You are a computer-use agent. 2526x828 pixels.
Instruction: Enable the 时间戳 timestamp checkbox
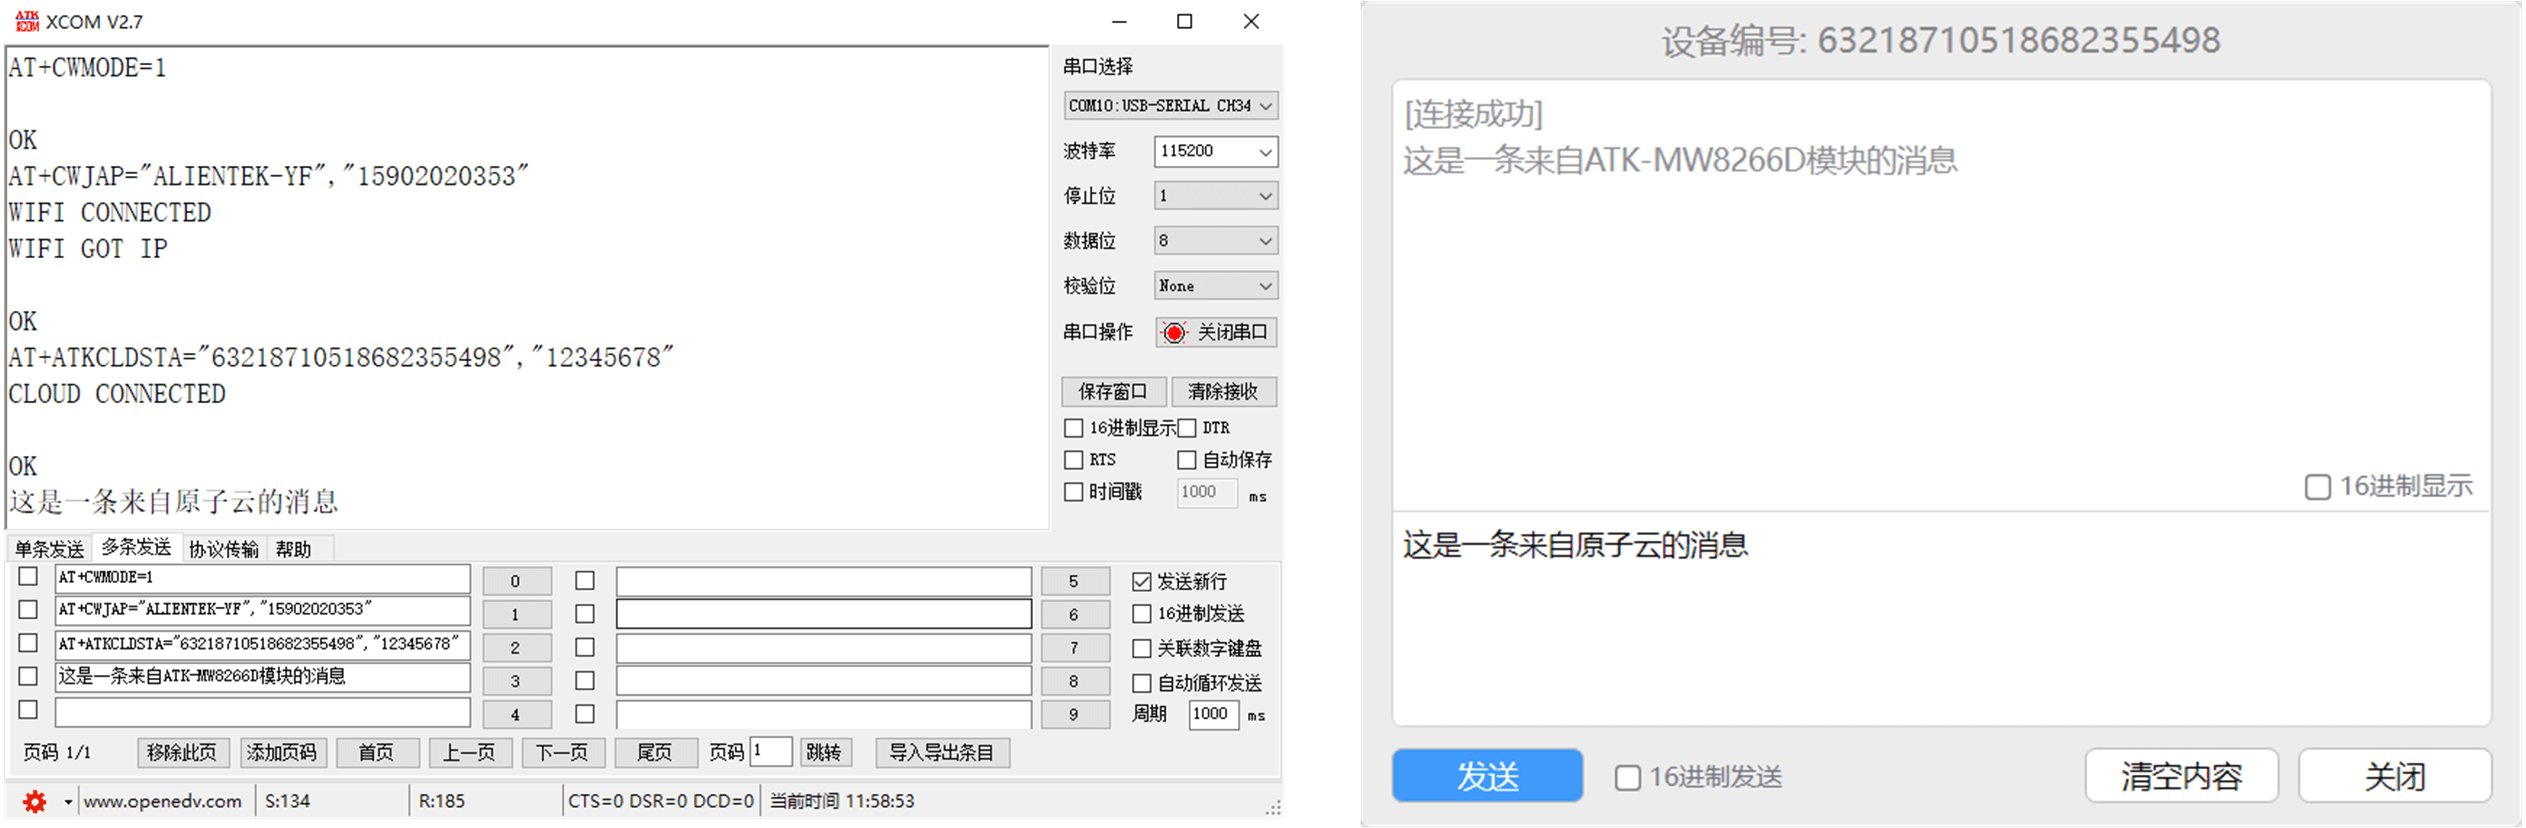(1074, 492)
